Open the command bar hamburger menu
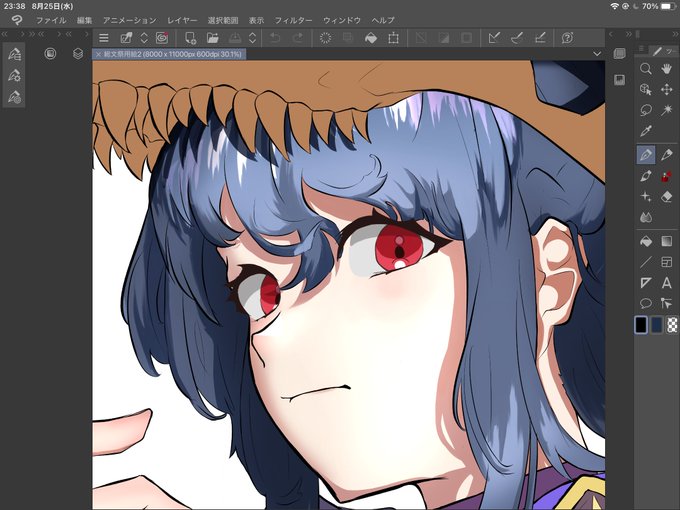Screen dimensions: 680x510 (104, 38)
